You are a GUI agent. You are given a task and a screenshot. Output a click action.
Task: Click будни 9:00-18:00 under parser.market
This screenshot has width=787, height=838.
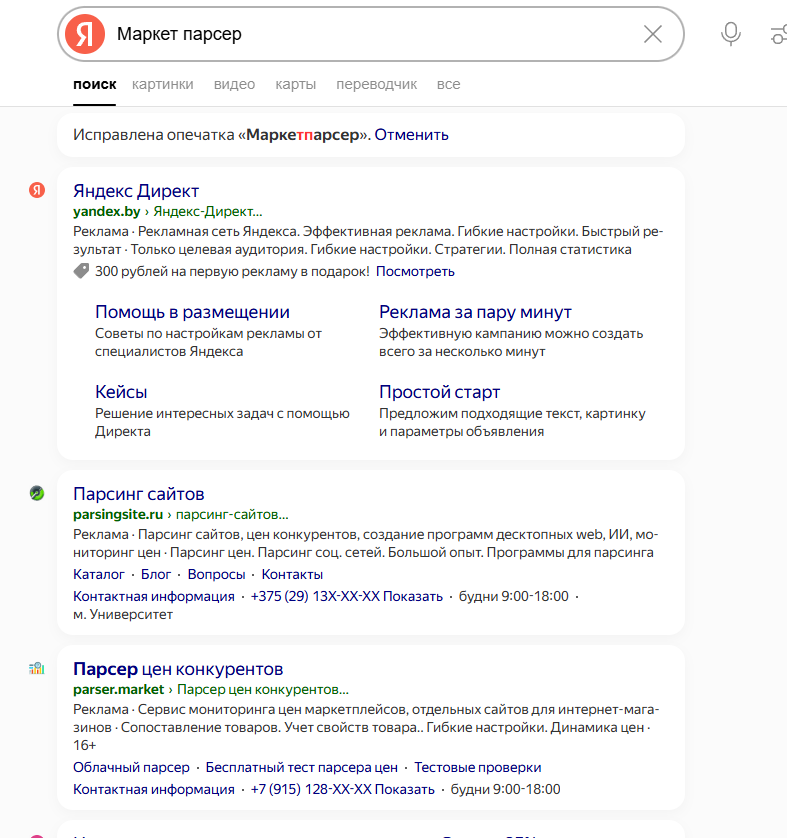(505, 789)
